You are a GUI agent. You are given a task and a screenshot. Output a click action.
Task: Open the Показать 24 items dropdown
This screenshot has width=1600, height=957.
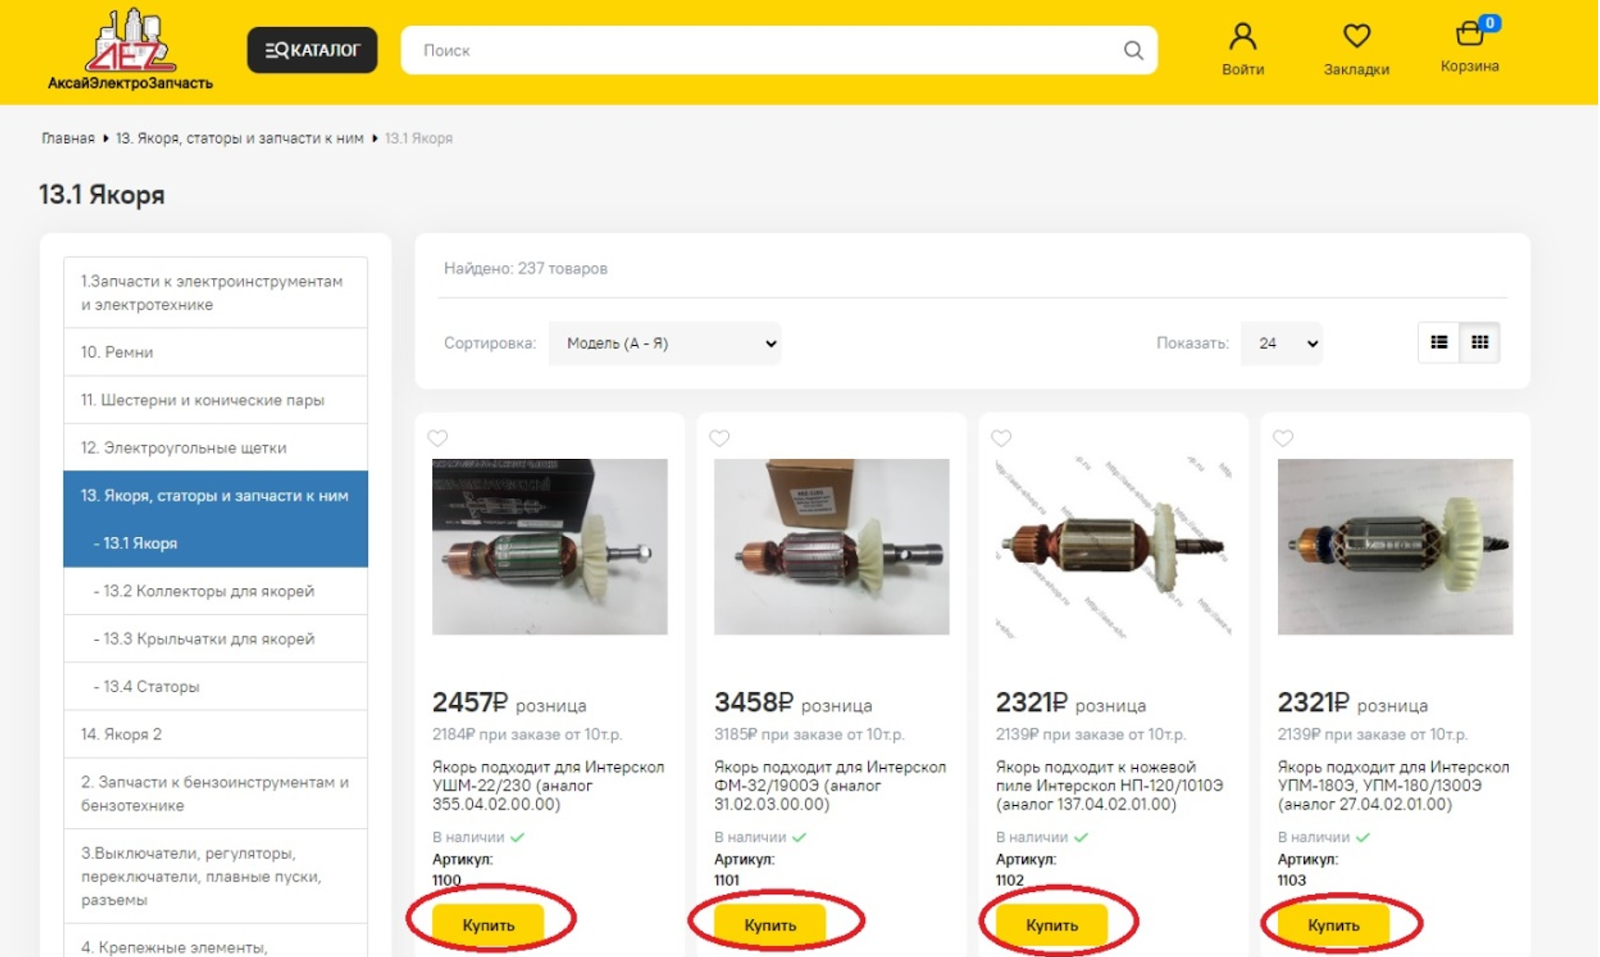(1282, 343)
